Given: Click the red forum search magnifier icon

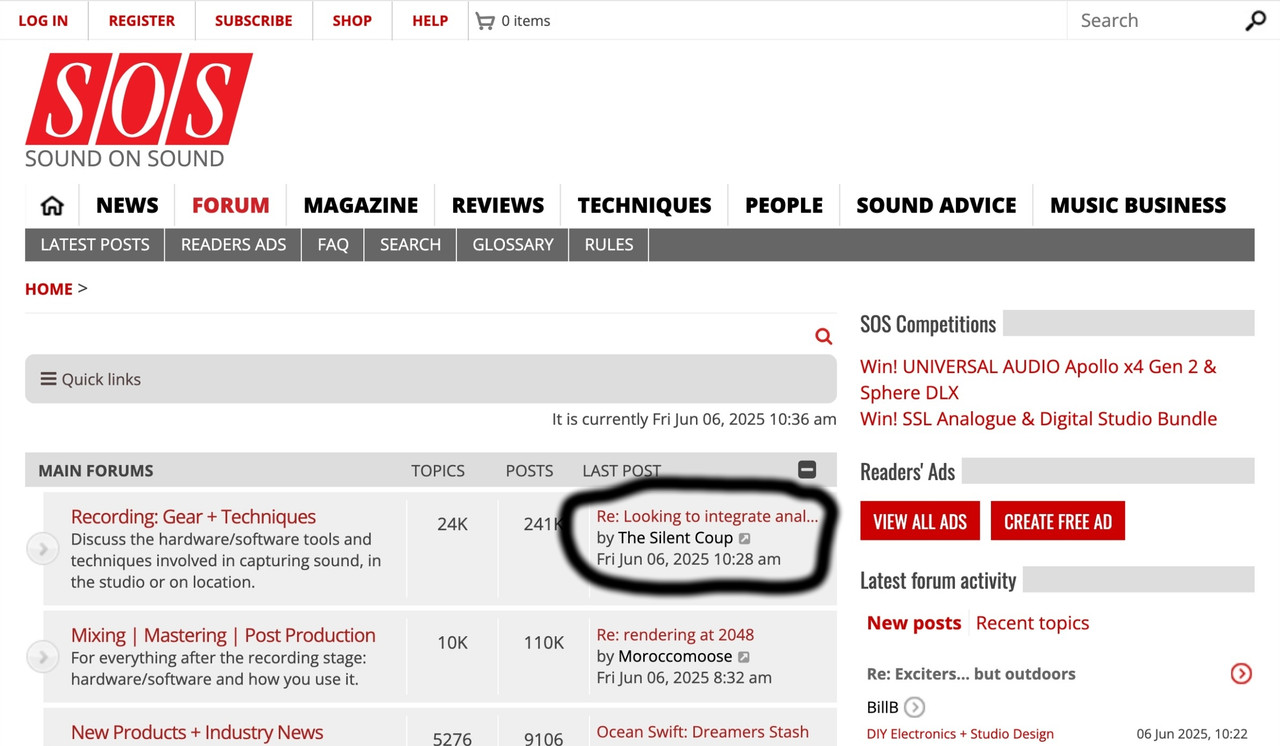Looking at the screenshot, I should coord(823,336).
